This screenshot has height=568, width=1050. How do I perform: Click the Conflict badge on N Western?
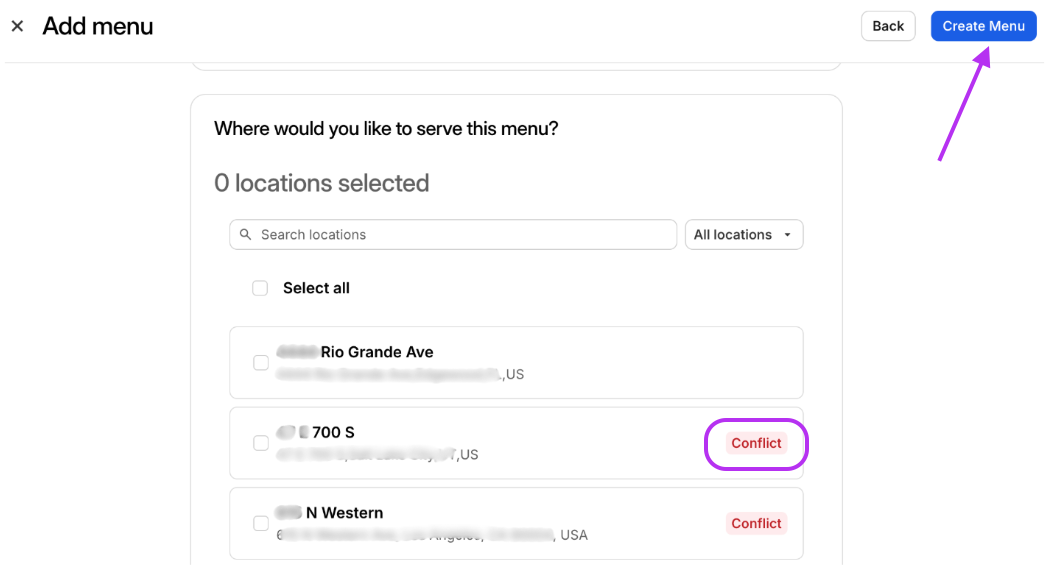(756, 523)
